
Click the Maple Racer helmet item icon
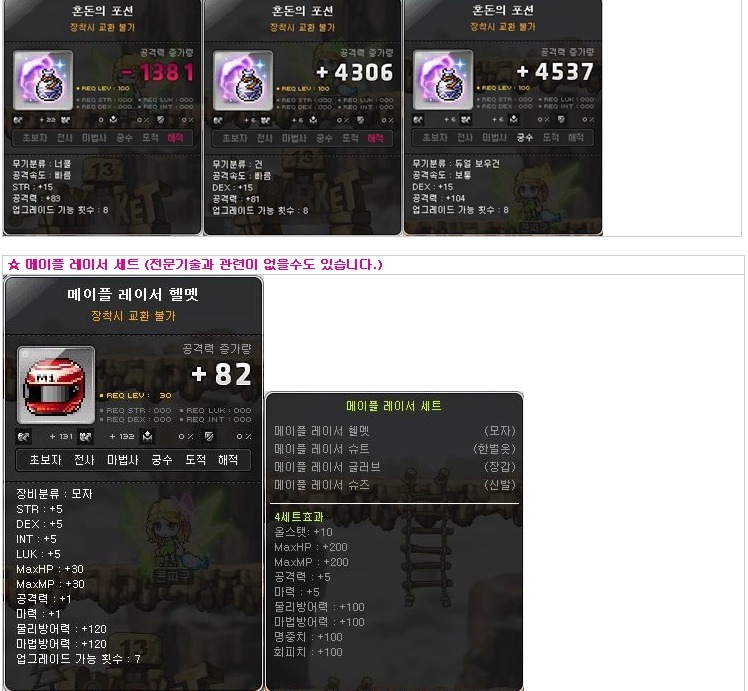coord(56,385)
